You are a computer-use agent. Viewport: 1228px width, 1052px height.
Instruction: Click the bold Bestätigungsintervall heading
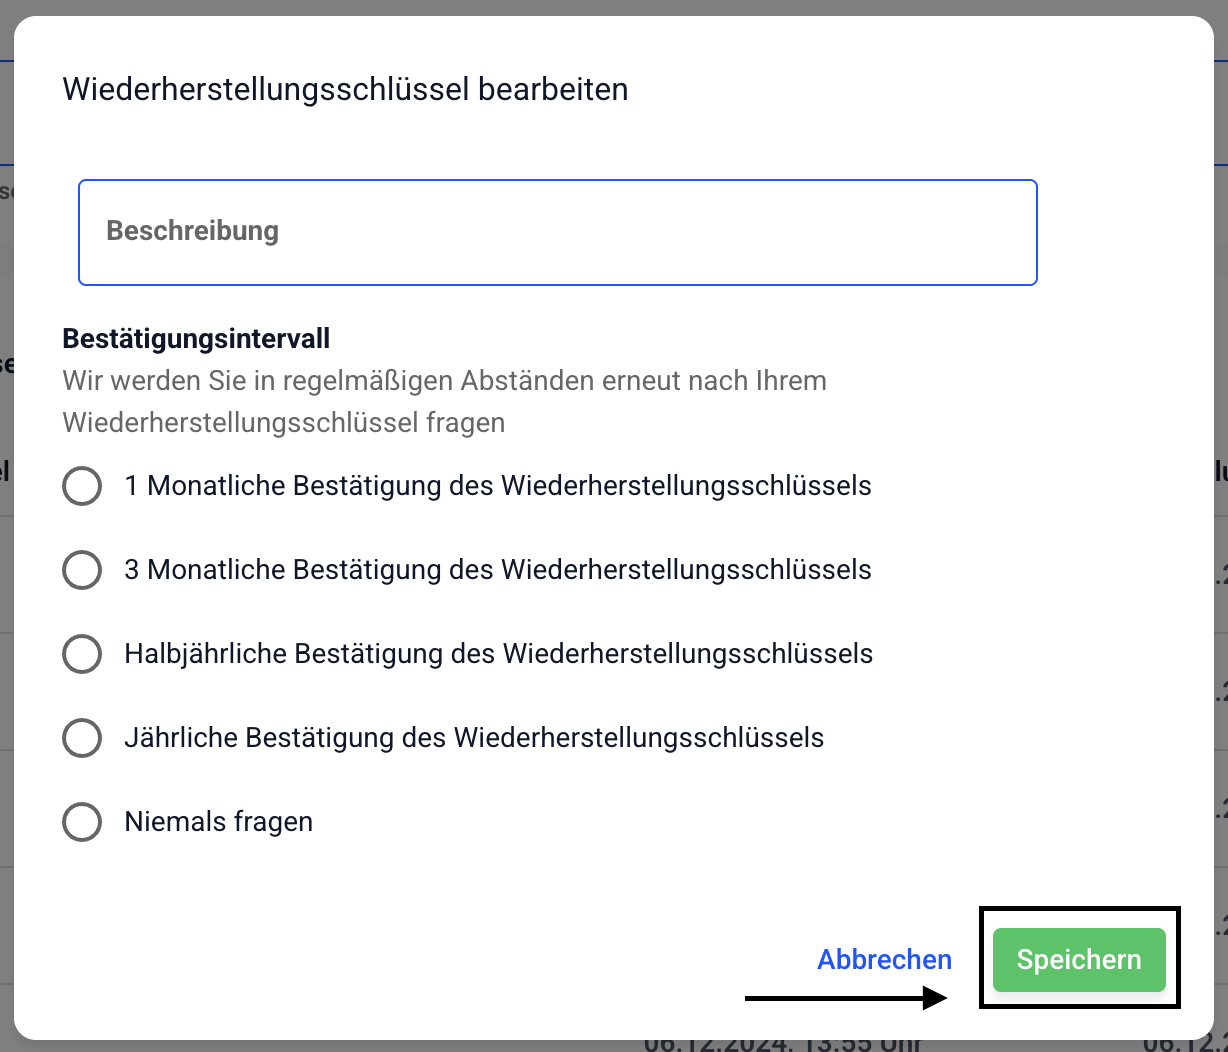[x=196, y=339]
